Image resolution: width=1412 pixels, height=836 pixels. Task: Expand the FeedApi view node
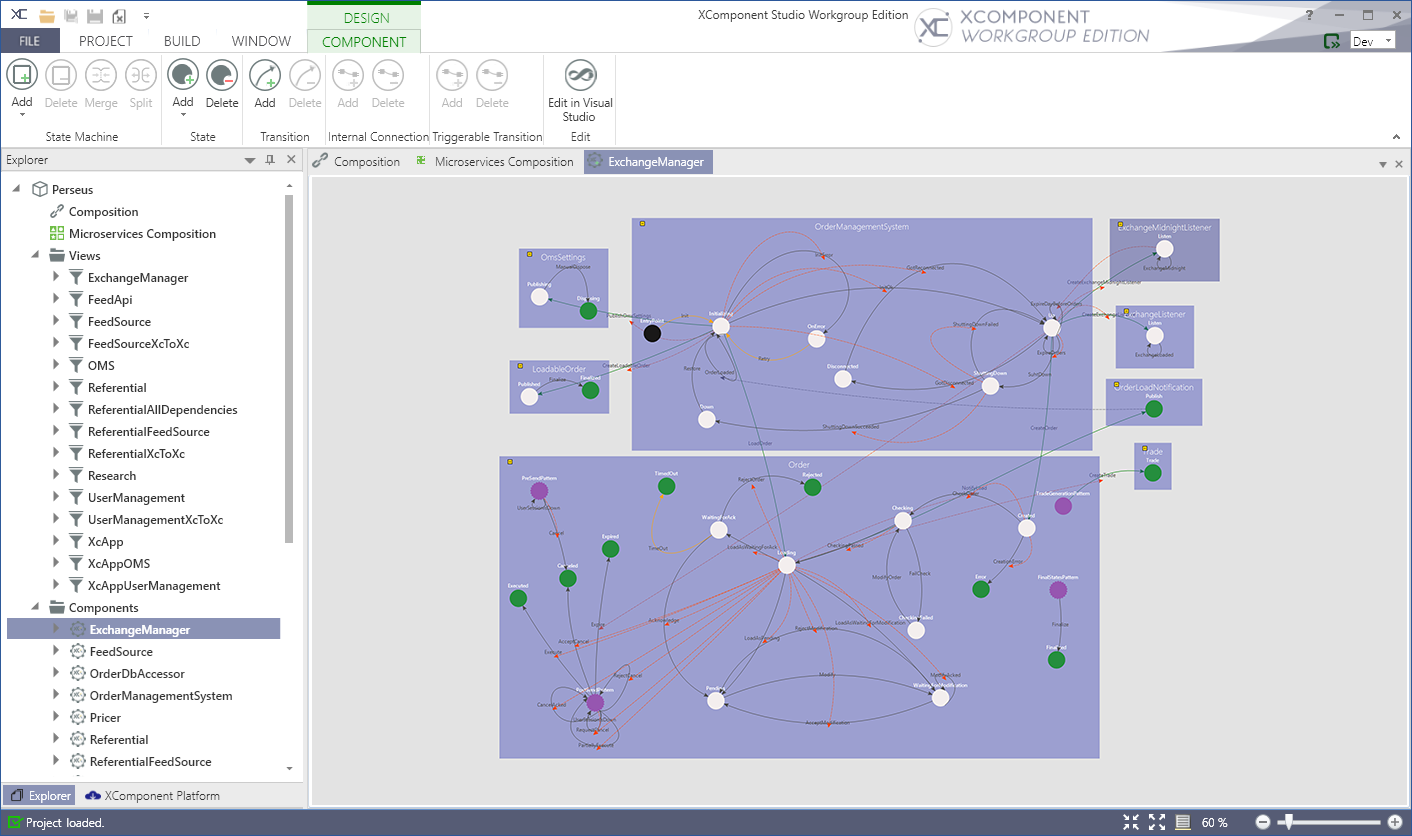click(x=56, y=300)
